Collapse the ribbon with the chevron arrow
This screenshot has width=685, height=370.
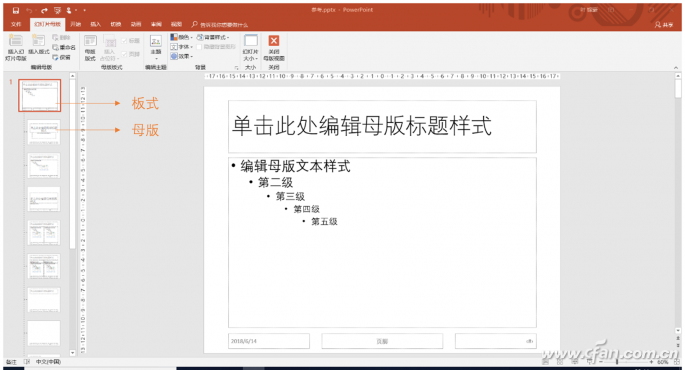click(x=676, y=68)
